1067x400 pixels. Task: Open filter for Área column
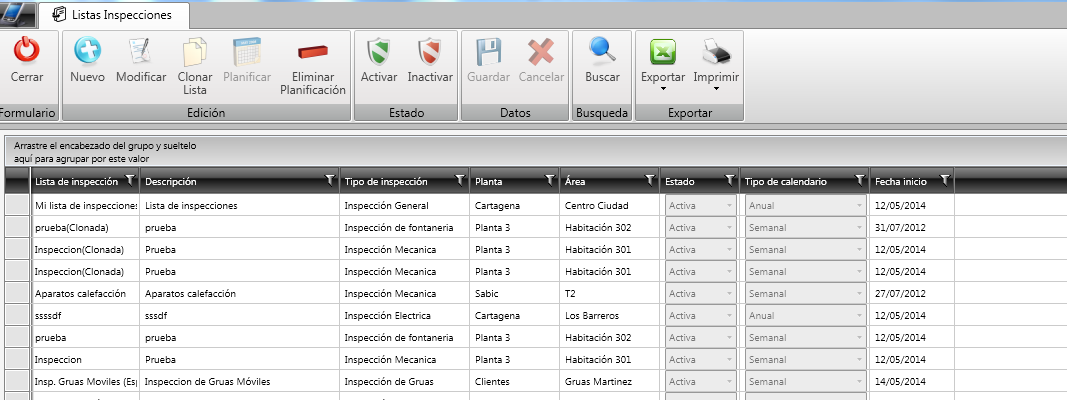click(x=650, y=181)
